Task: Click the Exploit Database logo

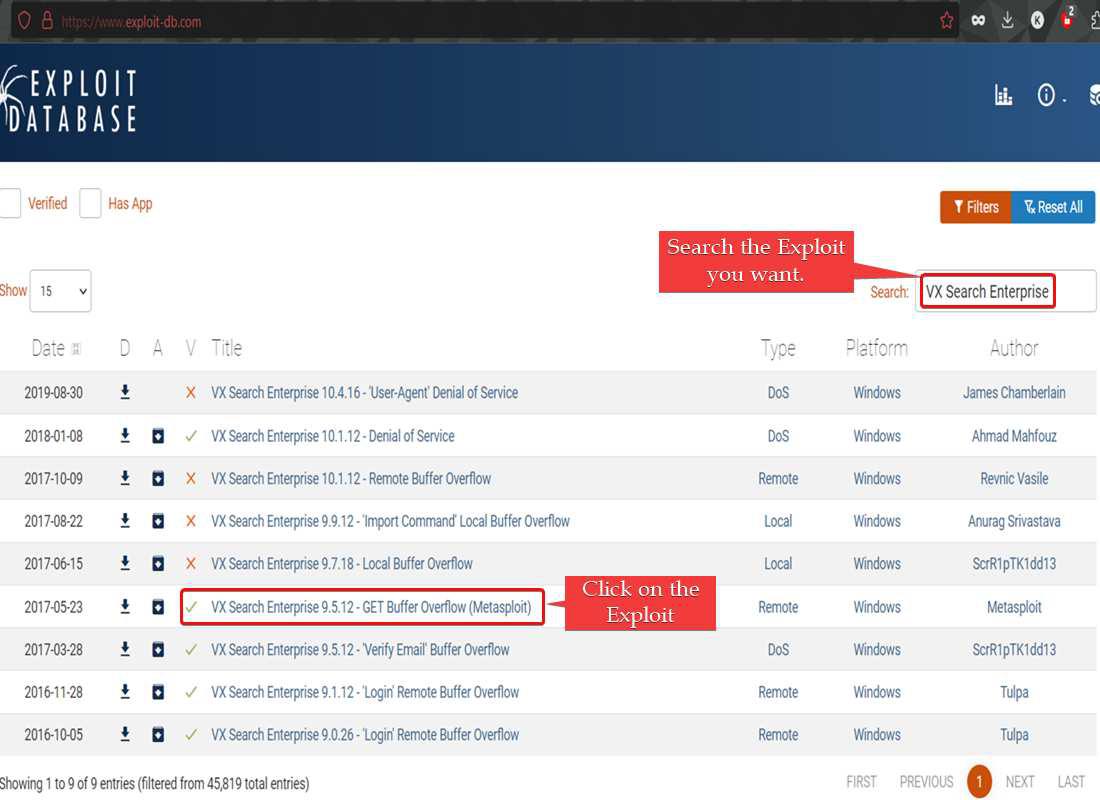Action: pos(69,99)
